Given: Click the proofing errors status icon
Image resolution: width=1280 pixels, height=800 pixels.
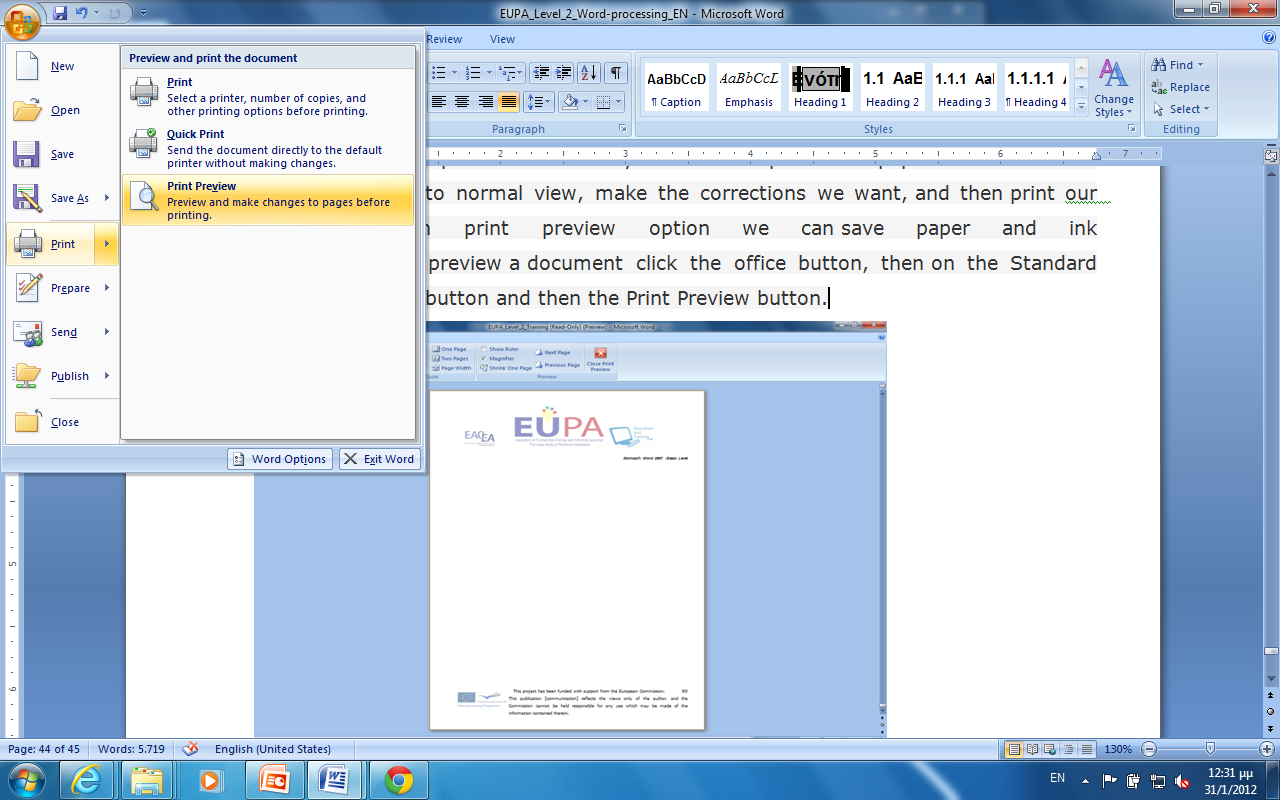Looking at the screenshot, I should coord(191,749).
